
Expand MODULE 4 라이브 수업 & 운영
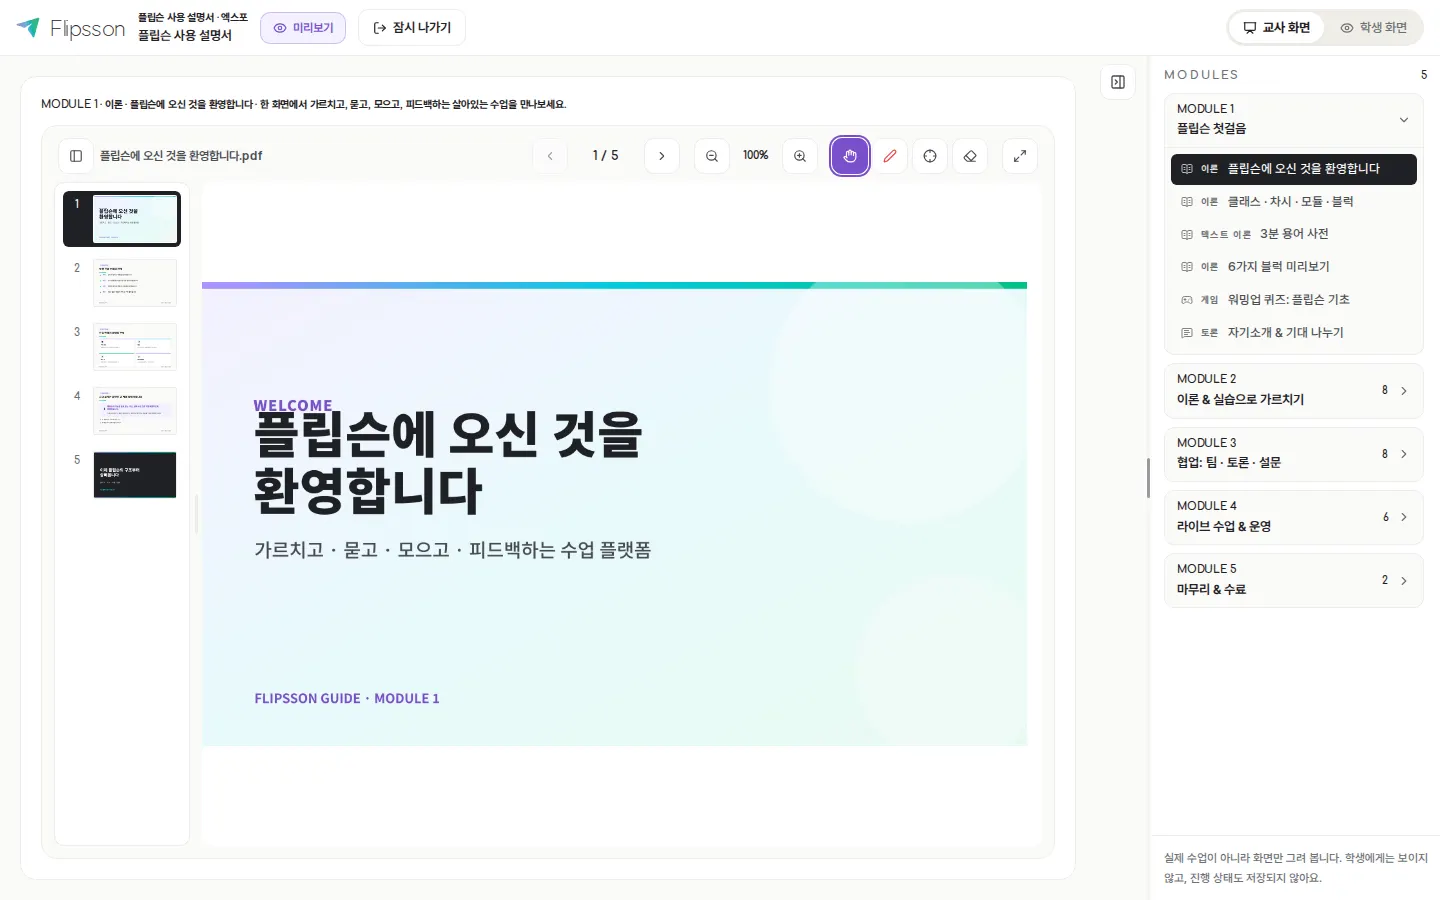pos(1293,517)
